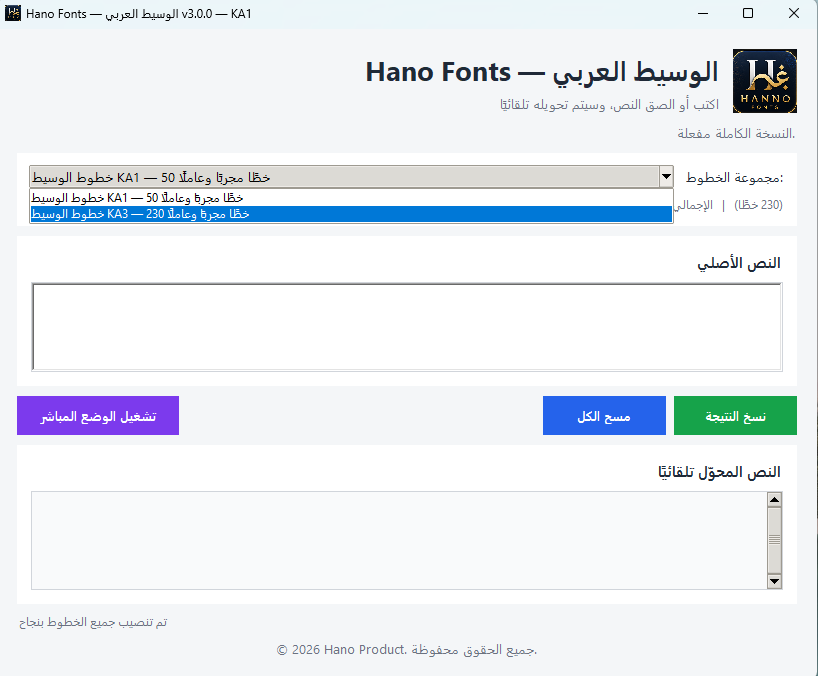This screenshot has height=676, width=818.
Task: Click the © 2026 Hano Product footer text
Action: point(407,650)
